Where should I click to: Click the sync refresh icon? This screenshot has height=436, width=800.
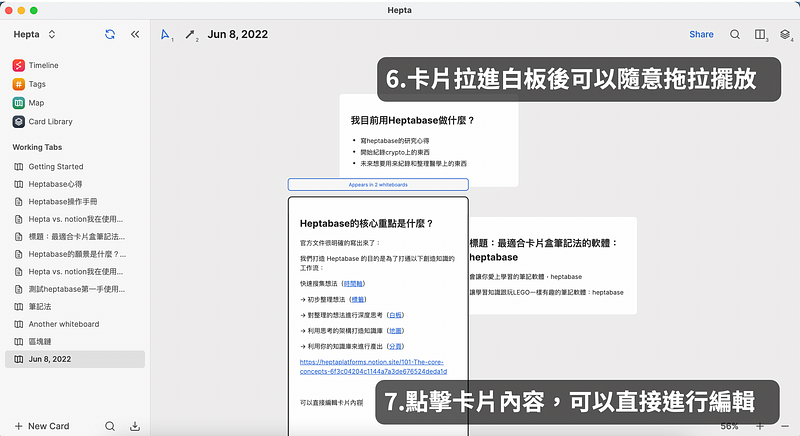[x=110, y=34]
